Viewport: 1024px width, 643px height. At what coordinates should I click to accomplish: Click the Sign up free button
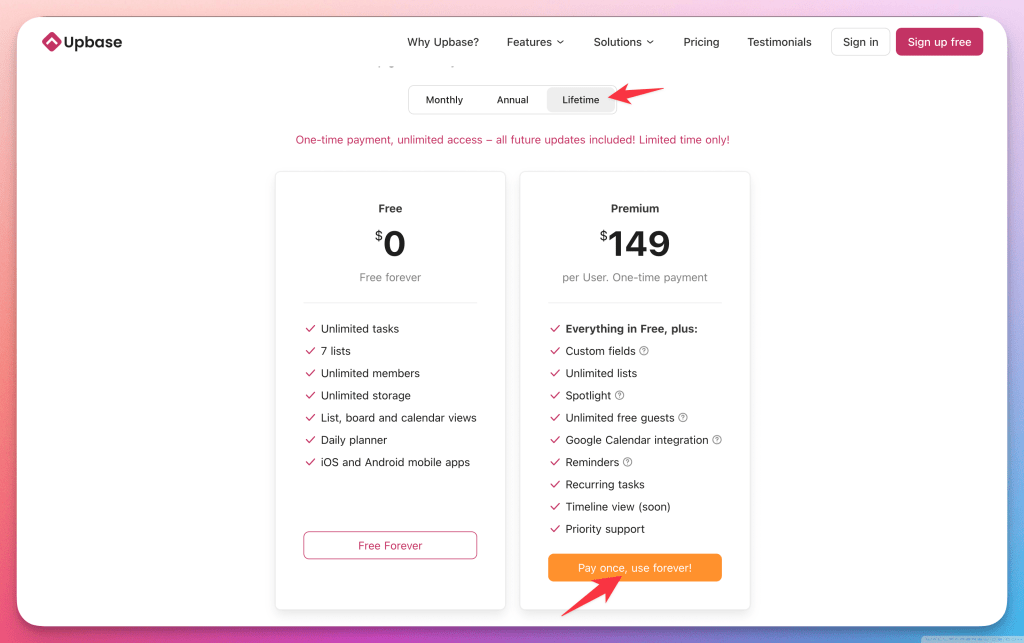pos(939,42)
